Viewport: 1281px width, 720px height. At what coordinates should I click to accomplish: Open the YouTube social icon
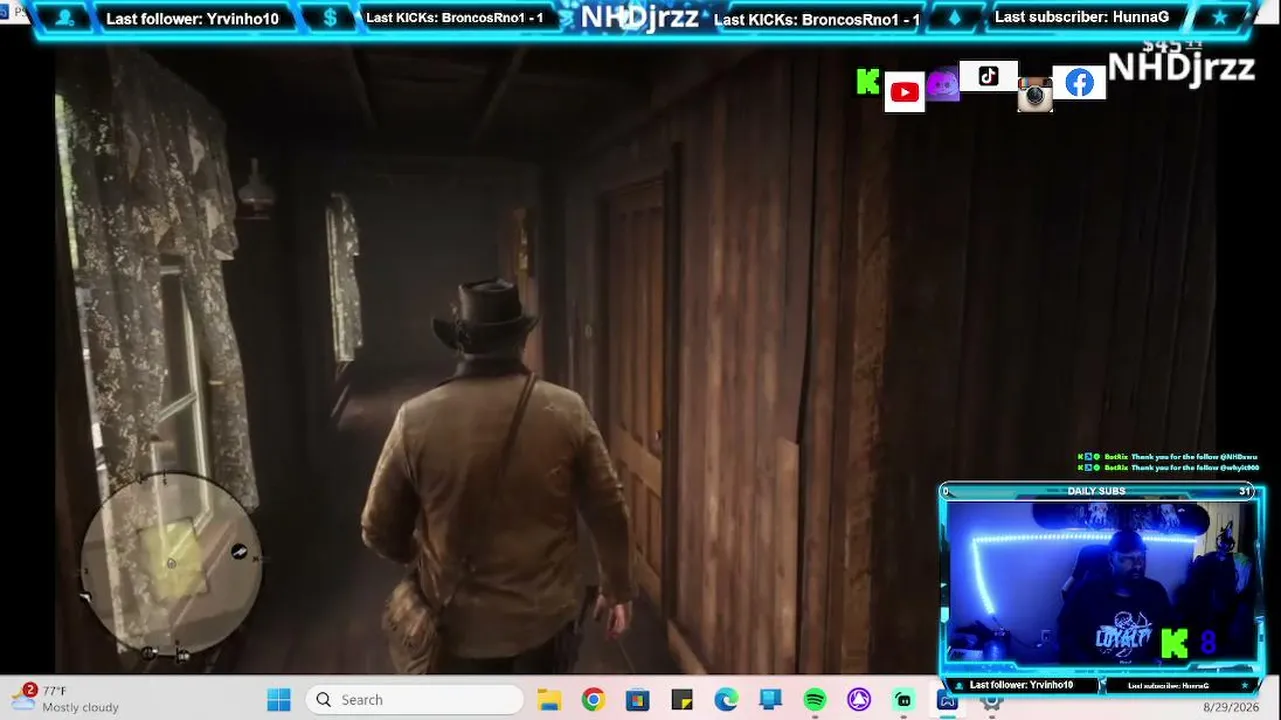coord(904,93)
